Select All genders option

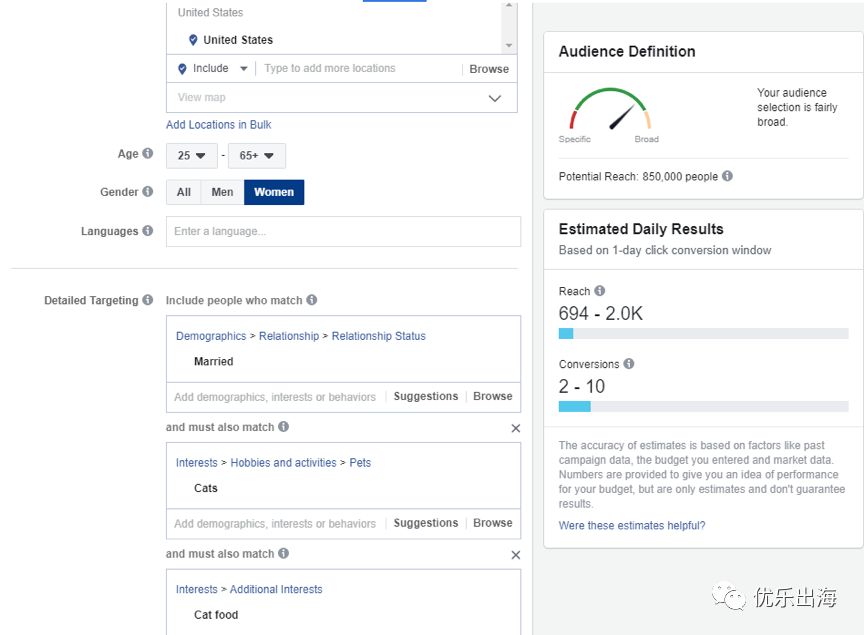(x=184, y=192)
